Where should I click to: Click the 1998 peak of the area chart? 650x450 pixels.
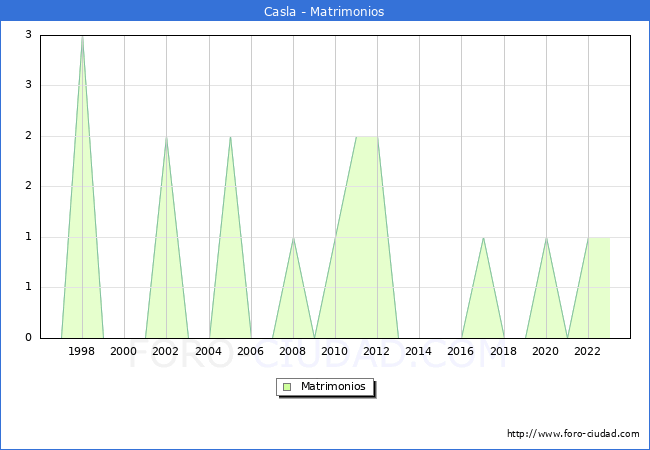(x=82, y=37)
